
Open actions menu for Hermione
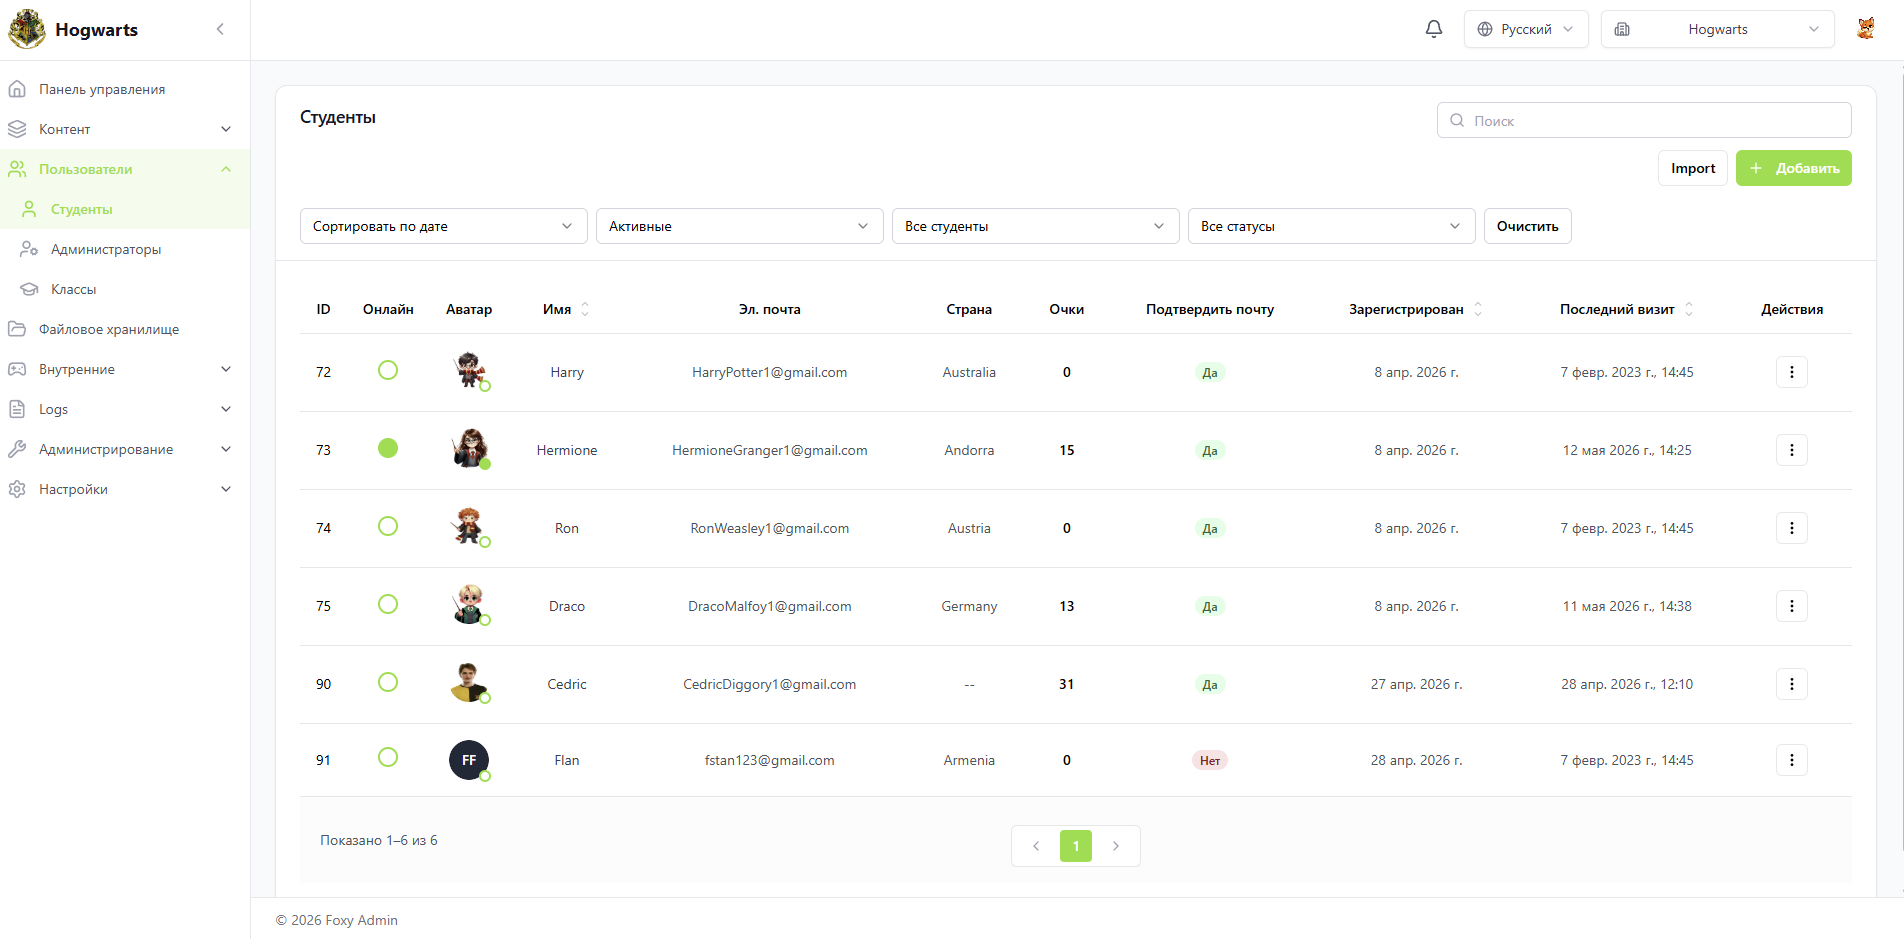pyautogui.click(x=1792, y=450)
